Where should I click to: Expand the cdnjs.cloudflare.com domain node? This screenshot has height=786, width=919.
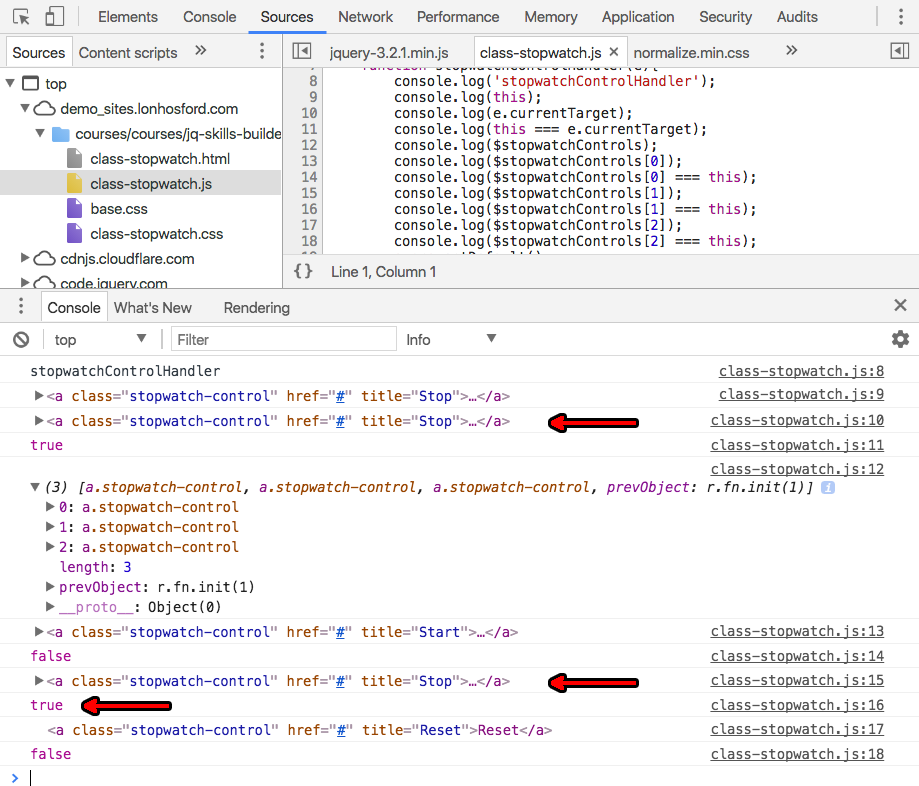(x=25, y=258)
